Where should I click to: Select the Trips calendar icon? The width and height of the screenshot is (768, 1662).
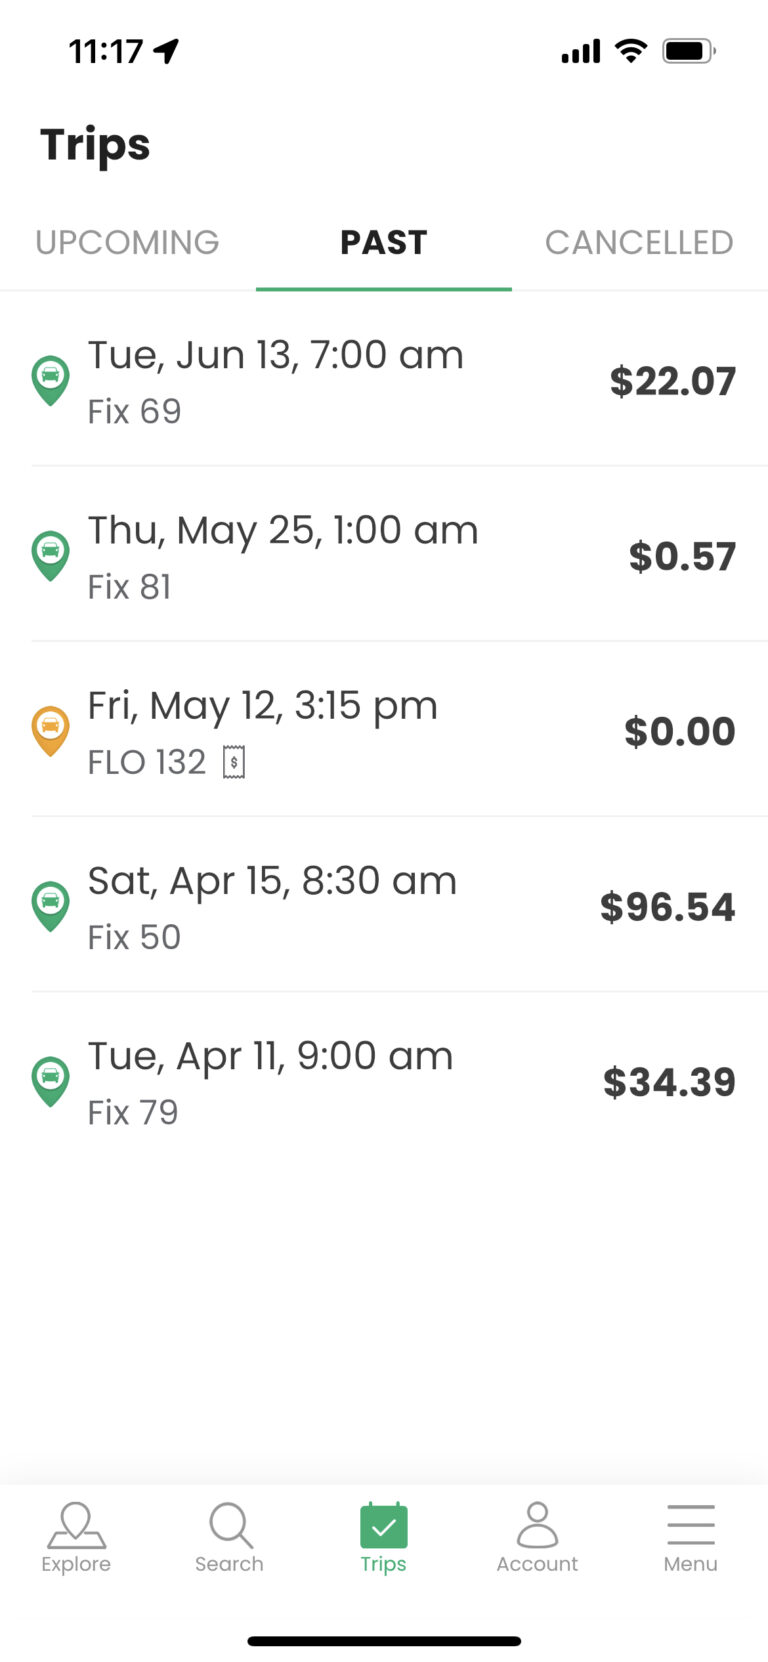click(384, 1526)
